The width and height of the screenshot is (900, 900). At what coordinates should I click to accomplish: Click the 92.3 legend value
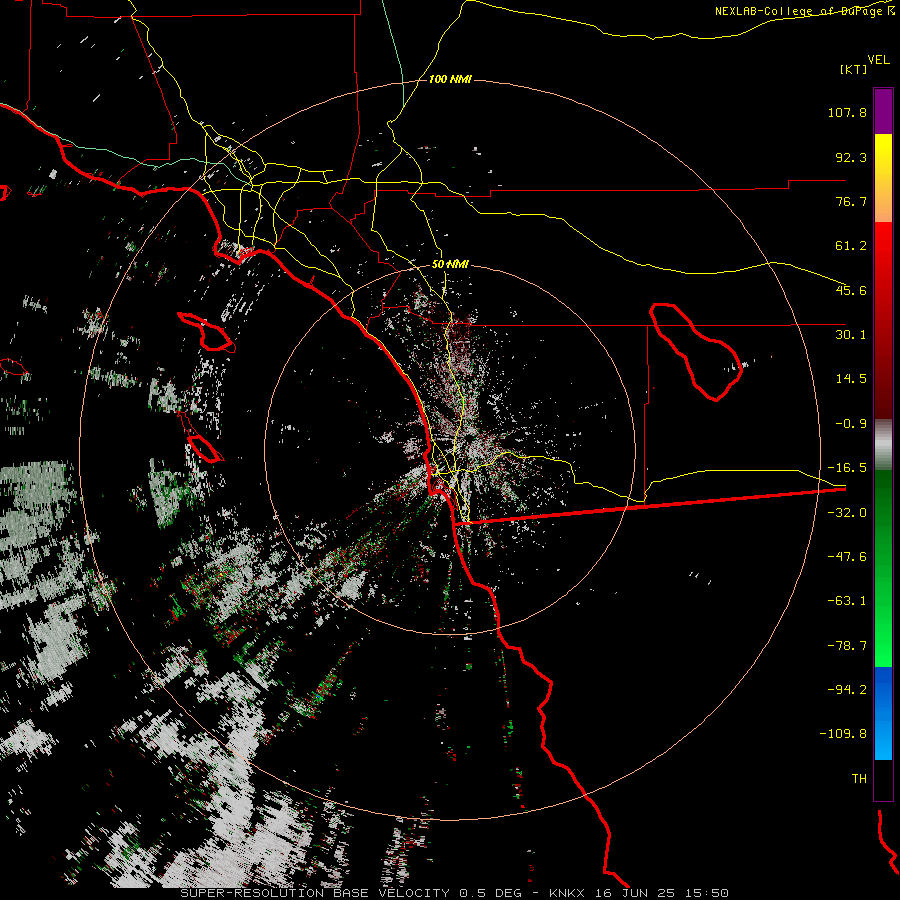coord(851,157)
